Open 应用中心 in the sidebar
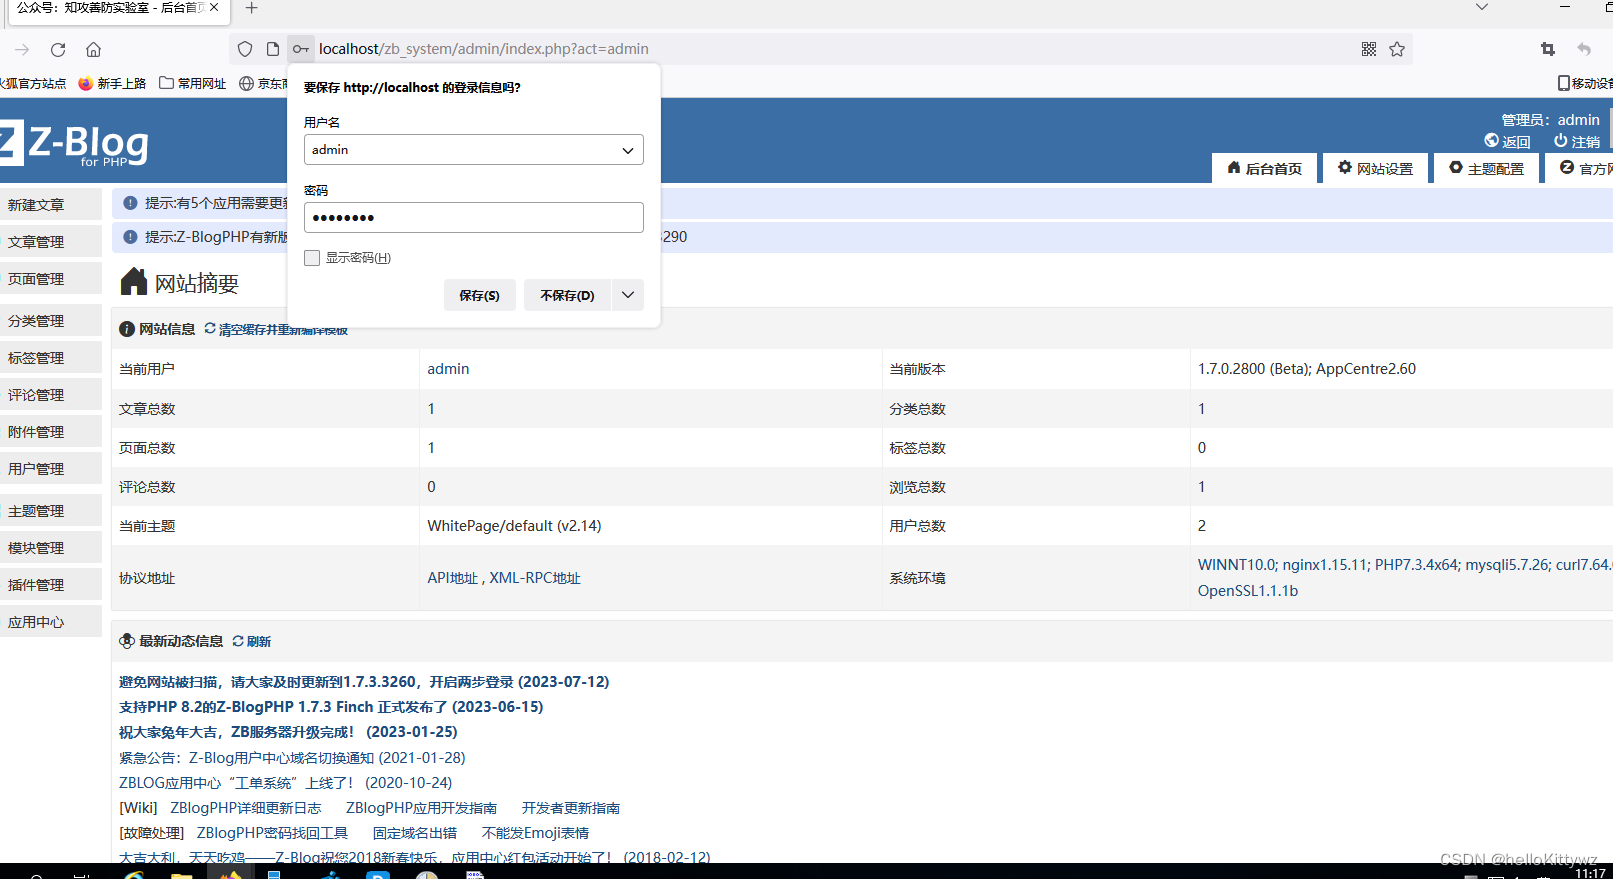Screen dimensions: 1613x879 pos(51,621)
